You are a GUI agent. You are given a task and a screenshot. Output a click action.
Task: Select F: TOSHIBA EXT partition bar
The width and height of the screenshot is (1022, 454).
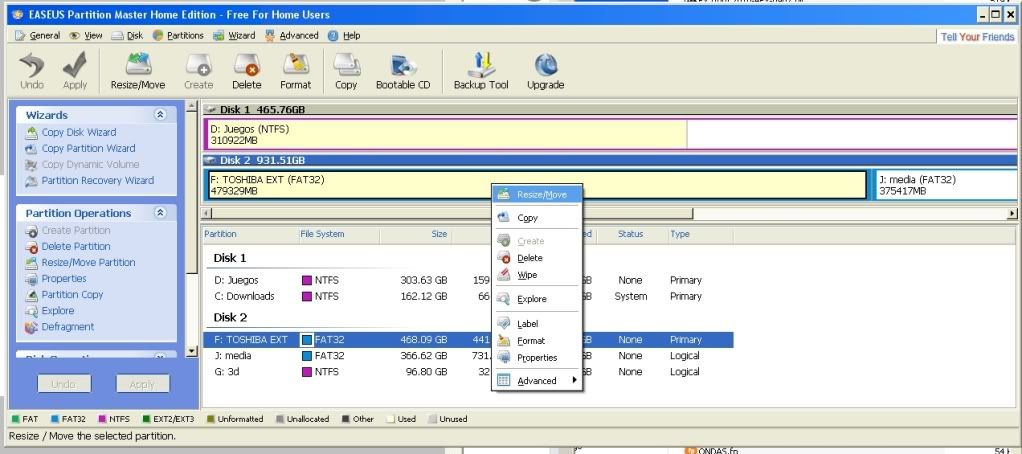(x=536, y=185)
